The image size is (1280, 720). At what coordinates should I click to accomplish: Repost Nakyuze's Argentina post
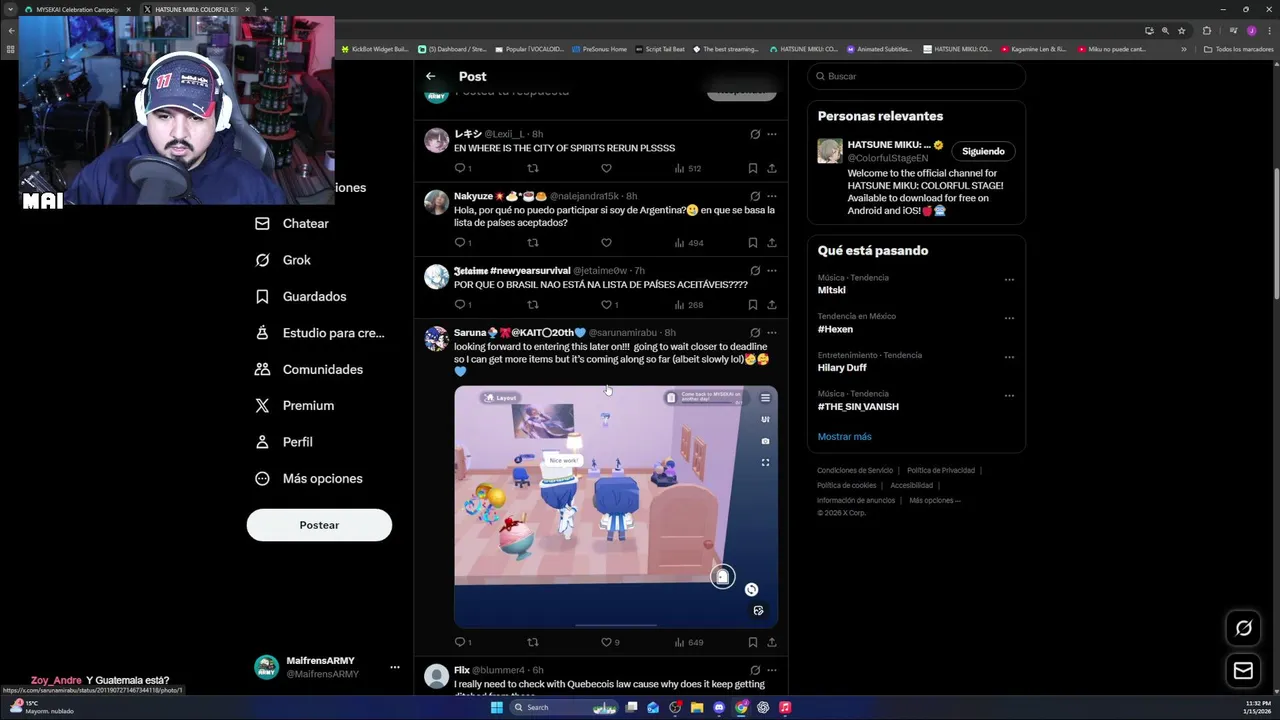[x=532, y=242]
